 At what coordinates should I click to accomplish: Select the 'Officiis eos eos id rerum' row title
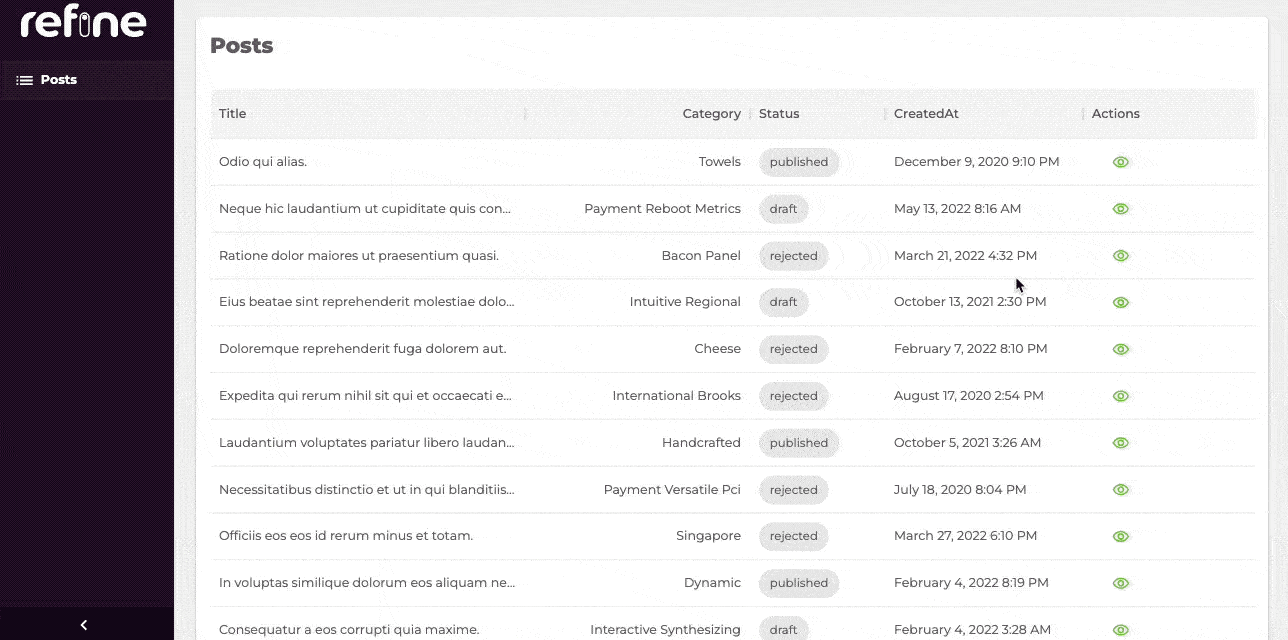346,536
